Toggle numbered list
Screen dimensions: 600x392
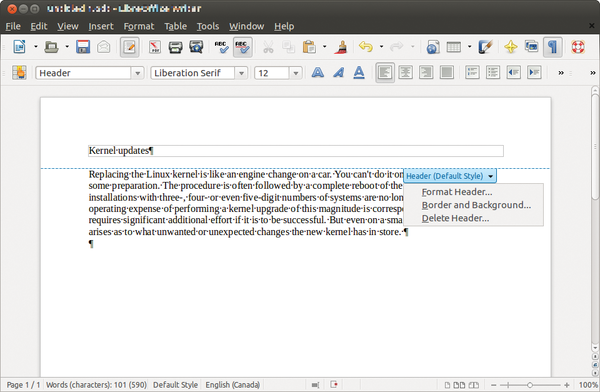472,72
